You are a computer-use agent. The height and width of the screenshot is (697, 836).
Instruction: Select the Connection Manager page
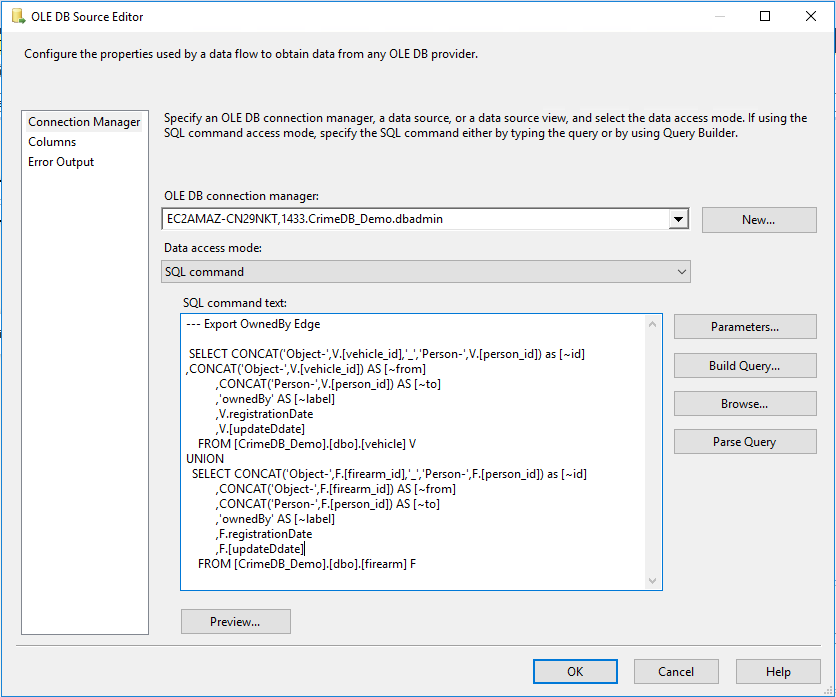(84, 122)
